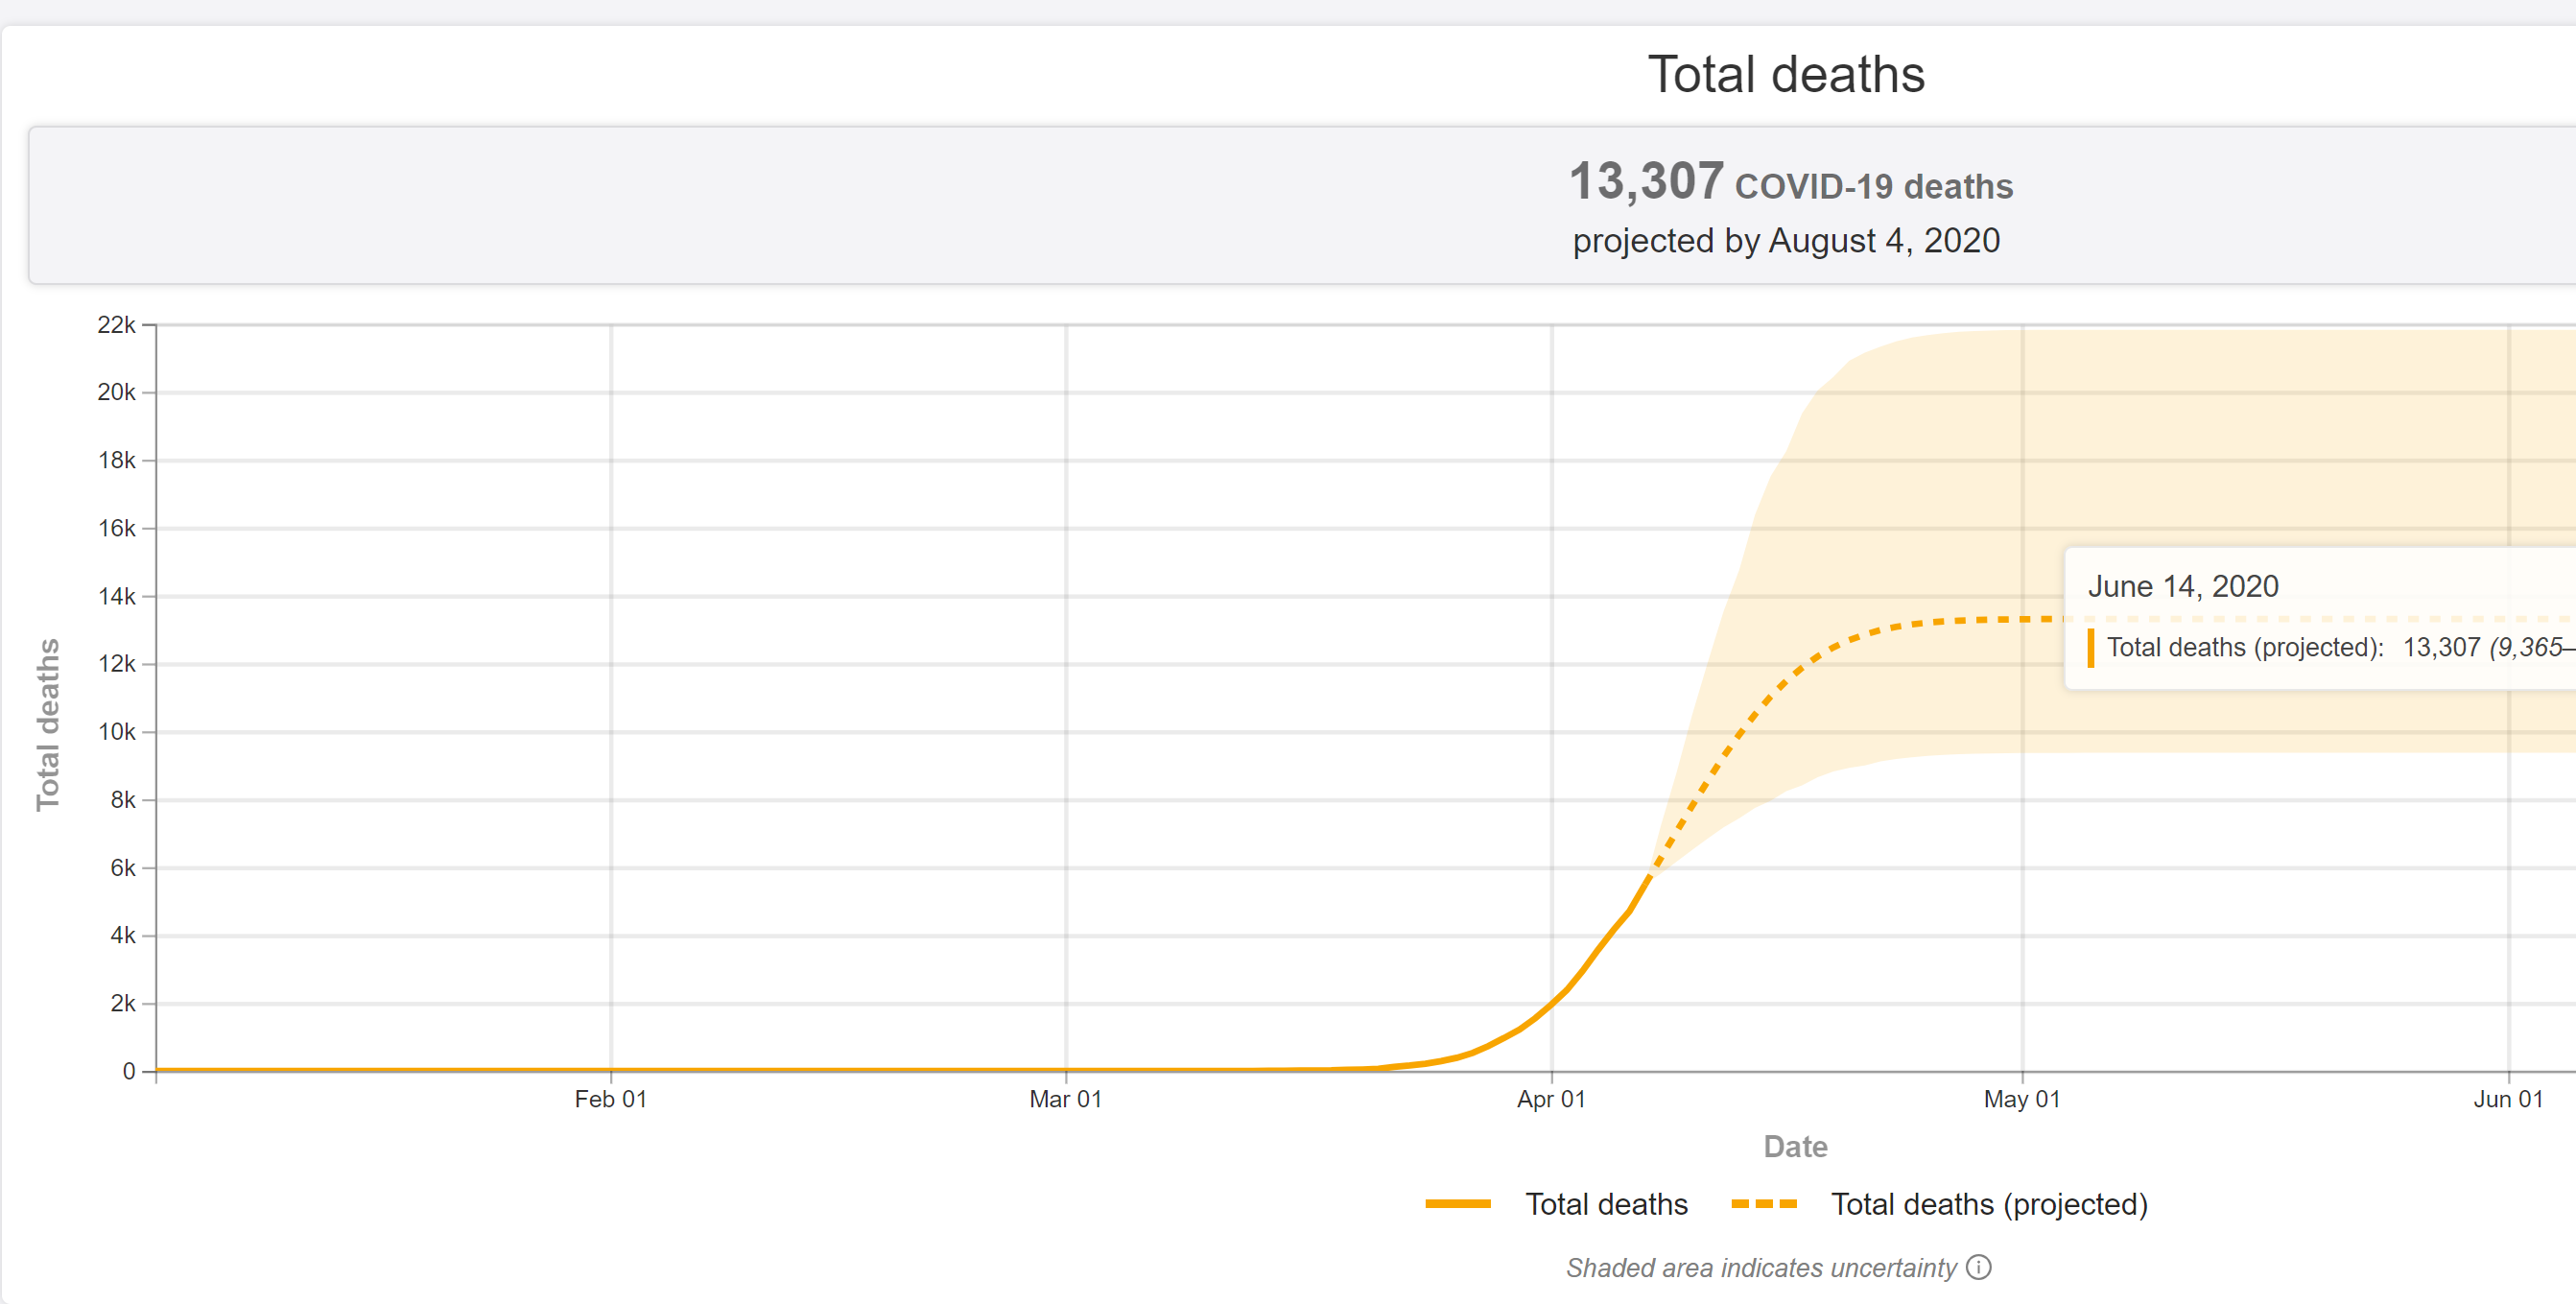Screen dimensions: 2576x1304
Task: Click the '6k' y-axis label
Action: (122, 868)
